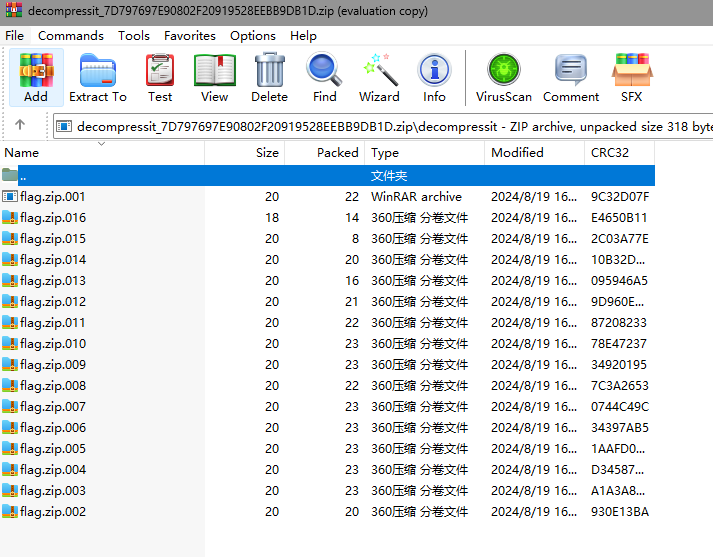The image size is (713, 557).
Task: Go up one folder level arrow
Action: [20, 124]
